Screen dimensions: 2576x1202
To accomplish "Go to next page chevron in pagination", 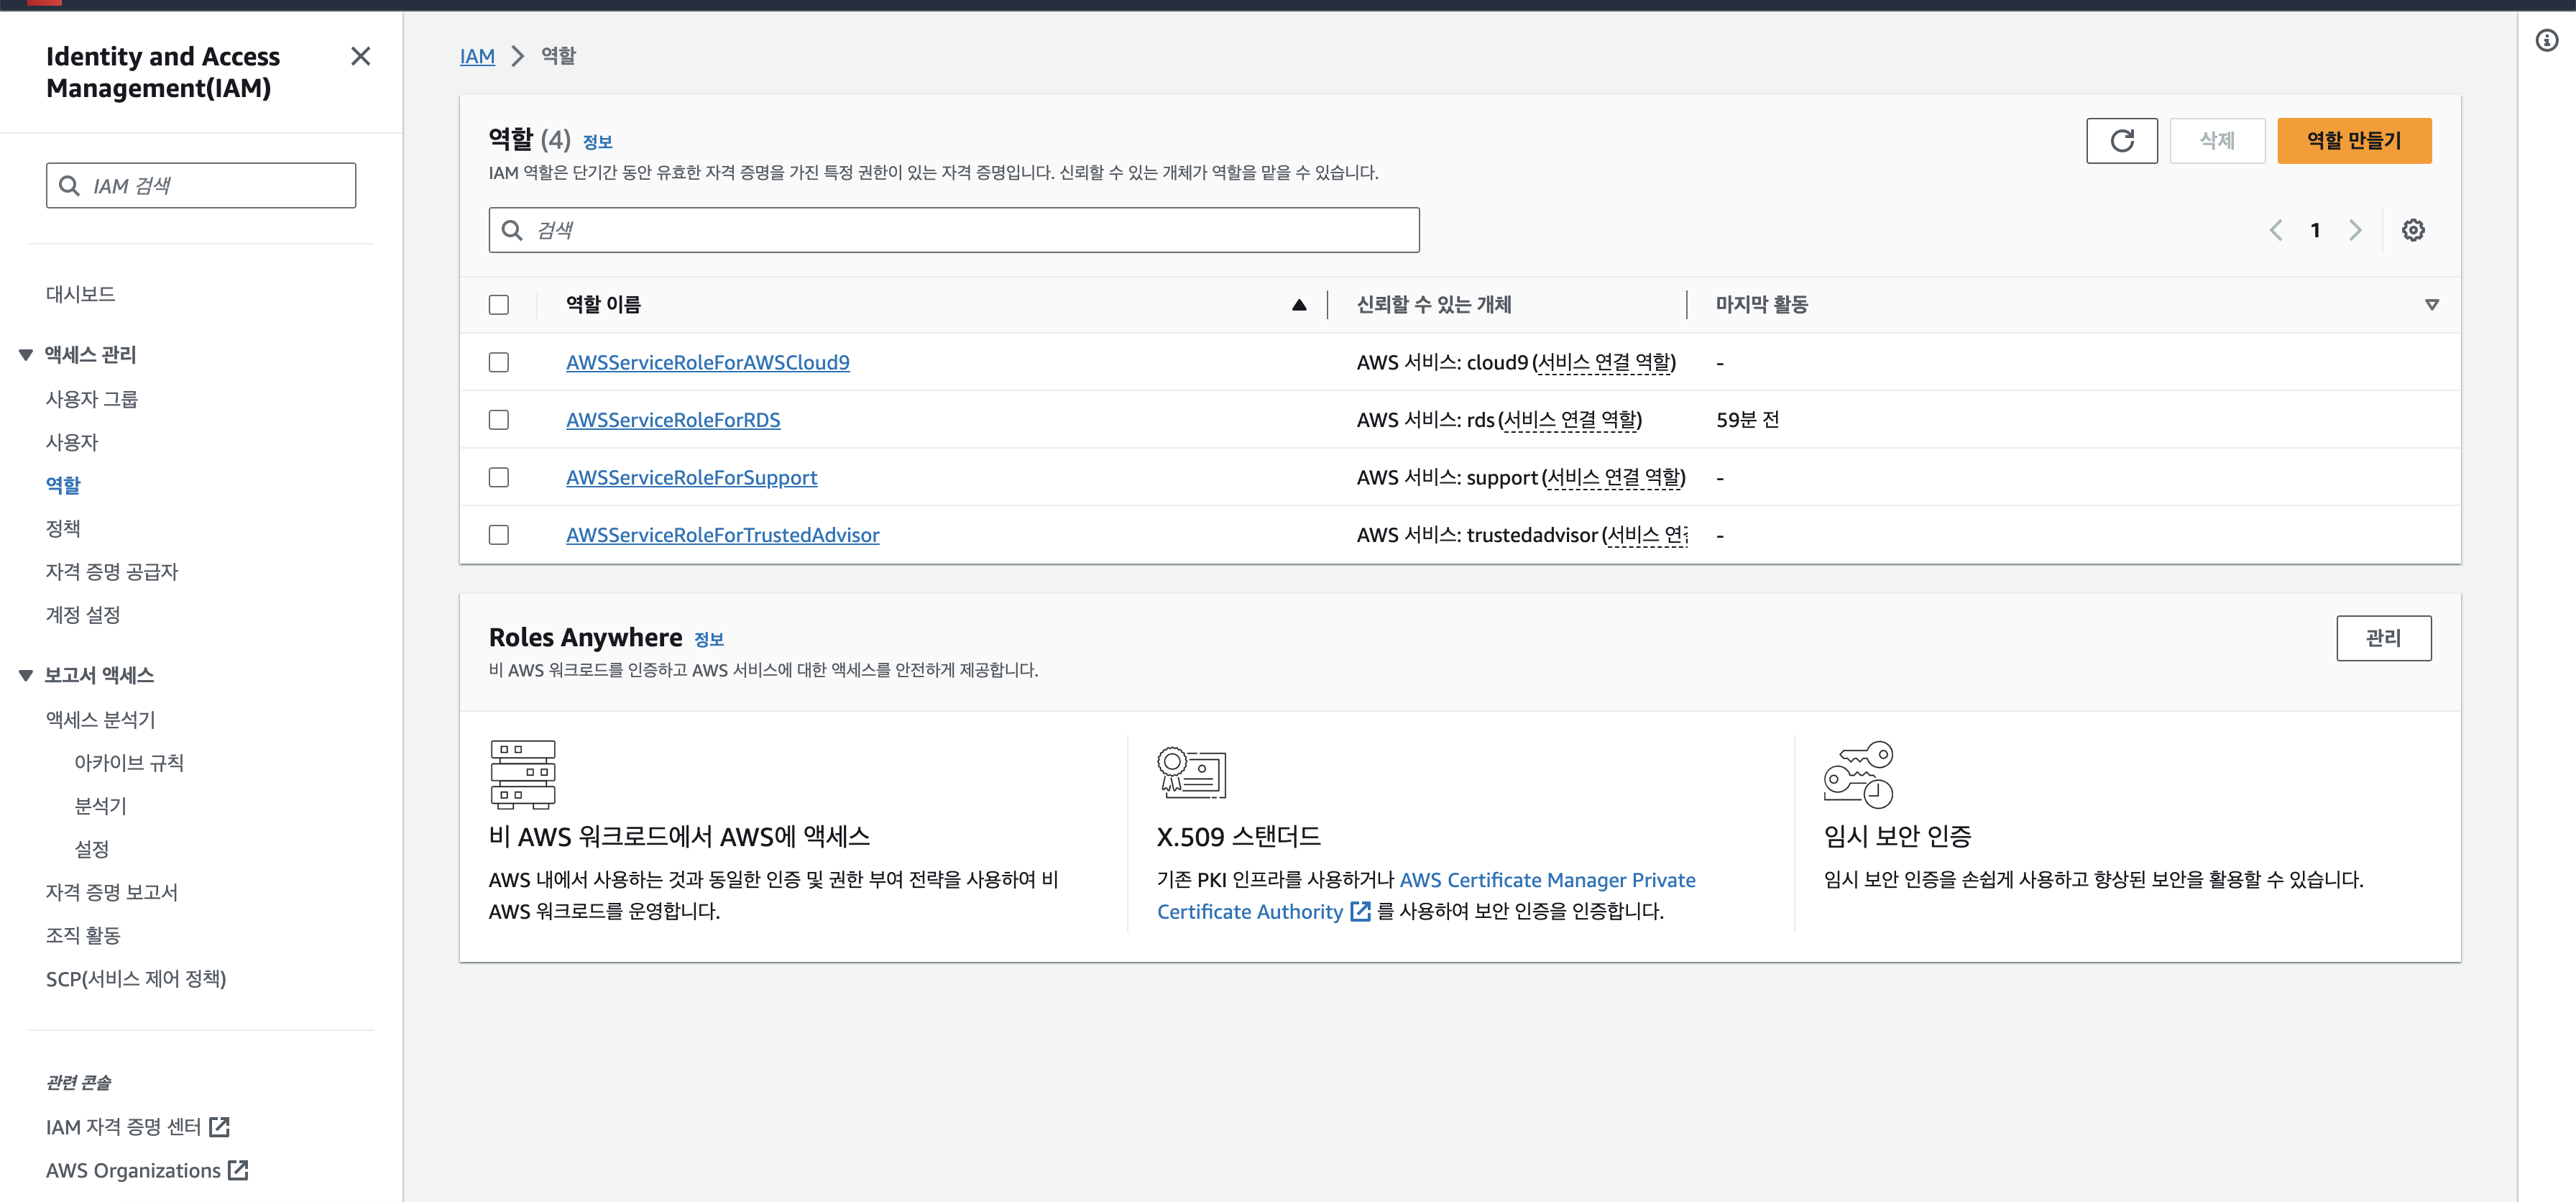I will 2355,230.
